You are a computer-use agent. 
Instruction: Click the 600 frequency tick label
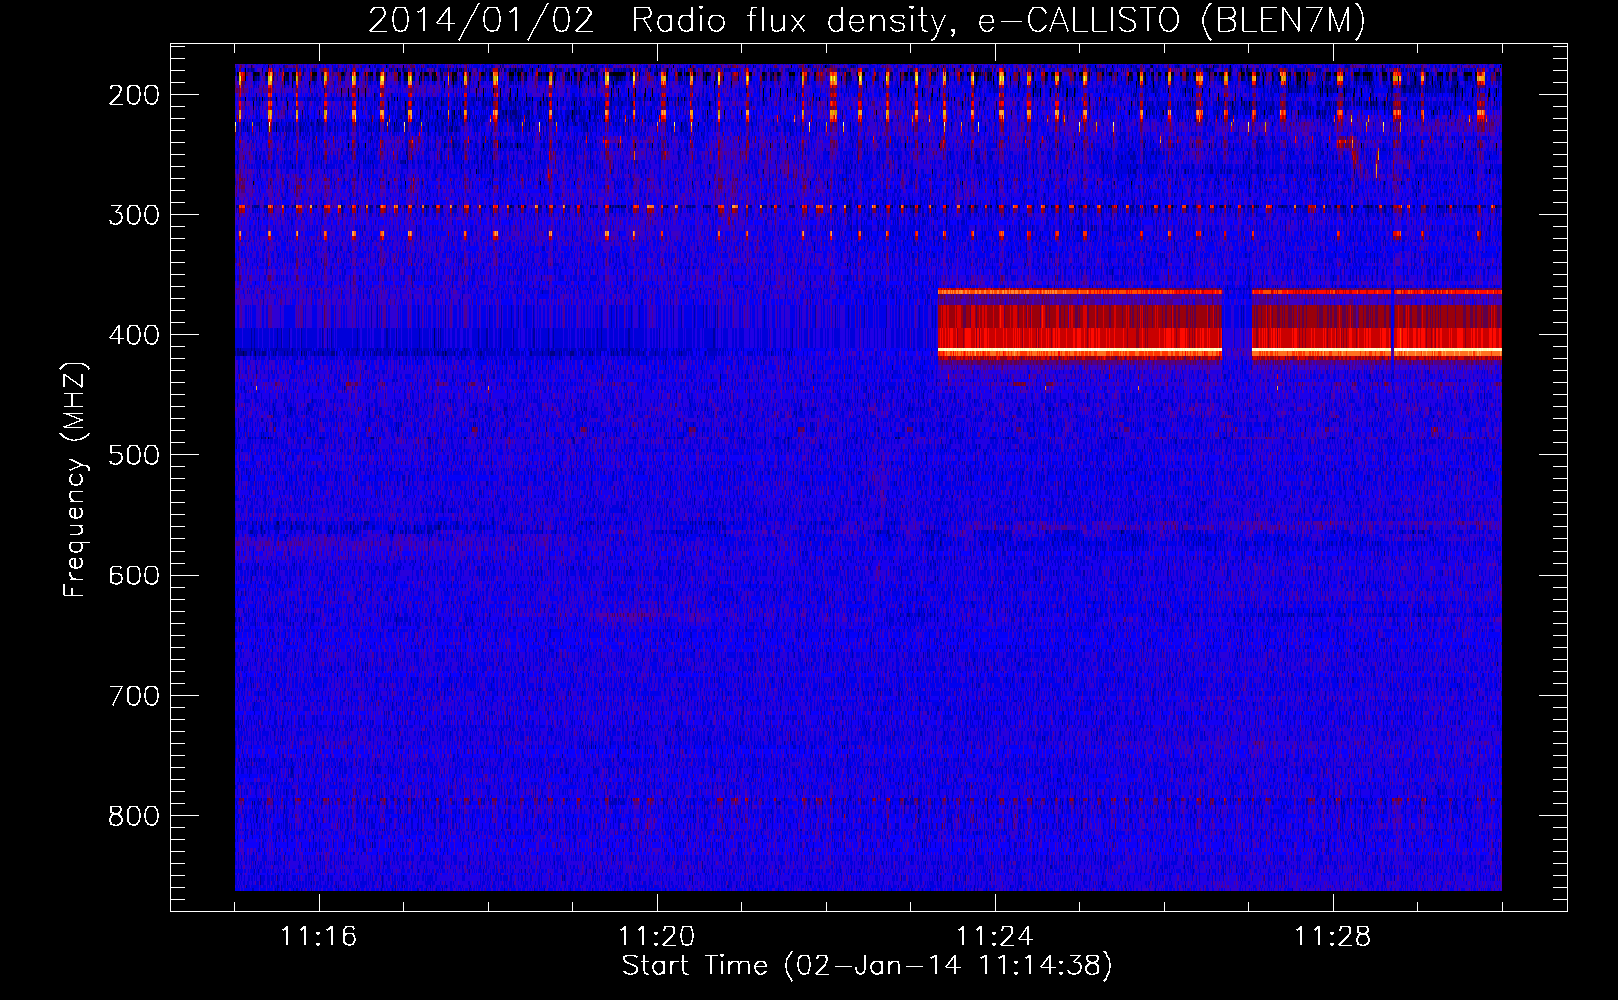click(x=134, y=575)
